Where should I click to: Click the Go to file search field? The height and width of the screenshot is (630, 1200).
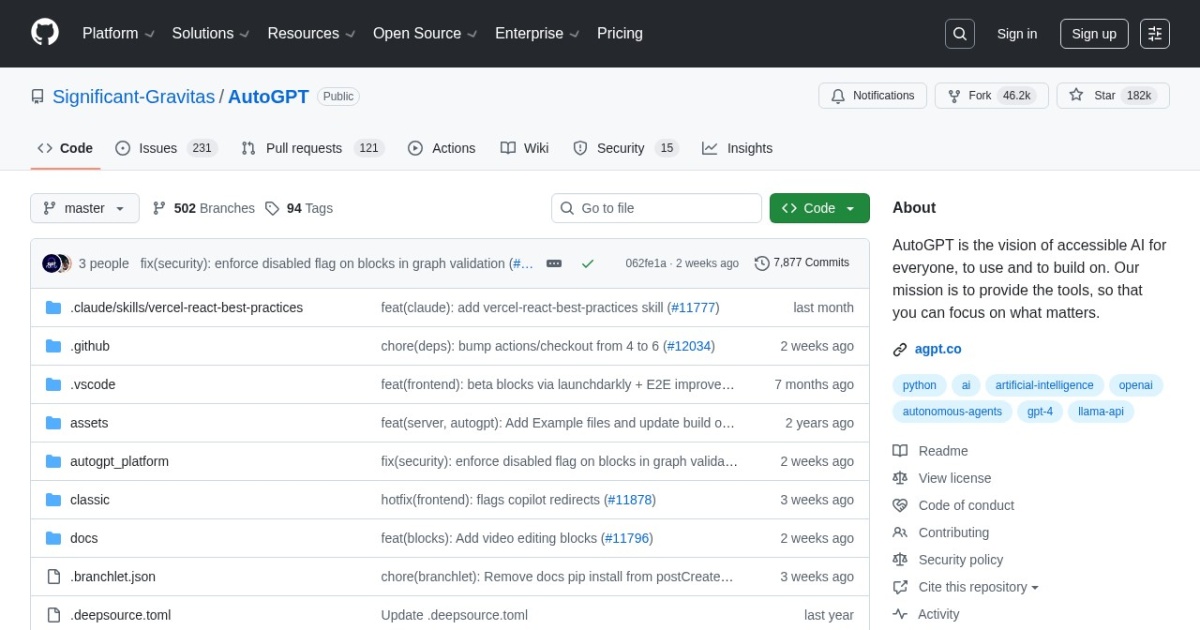[x=656, y=208]
